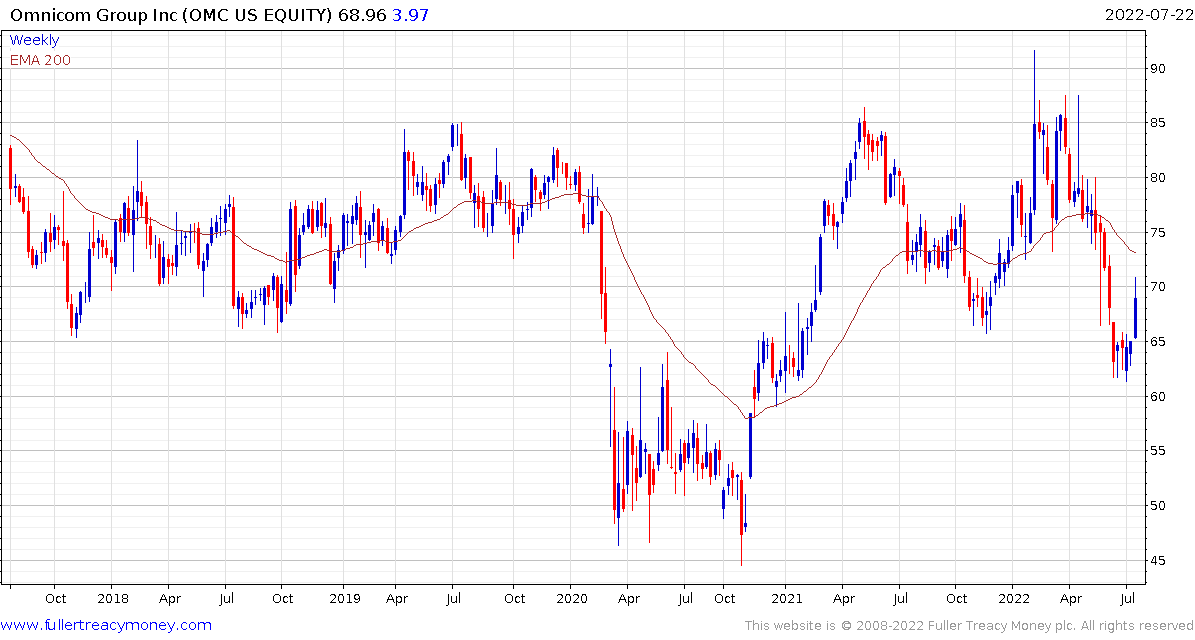Click the Omnicom Group Inc chart title
1195x640 pixels.
coord(171,14)
